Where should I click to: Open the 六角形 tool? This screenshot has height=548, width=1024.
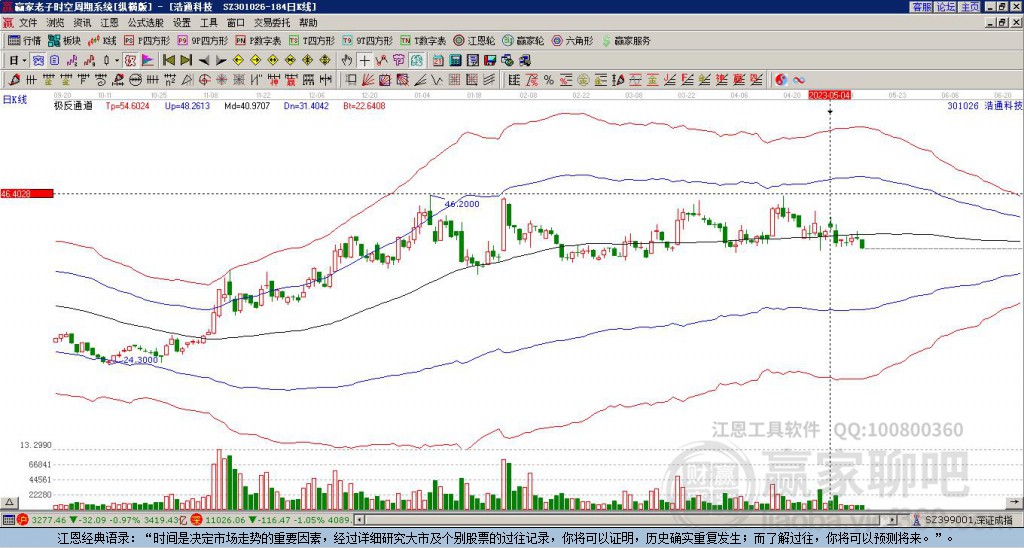point(572,40)
